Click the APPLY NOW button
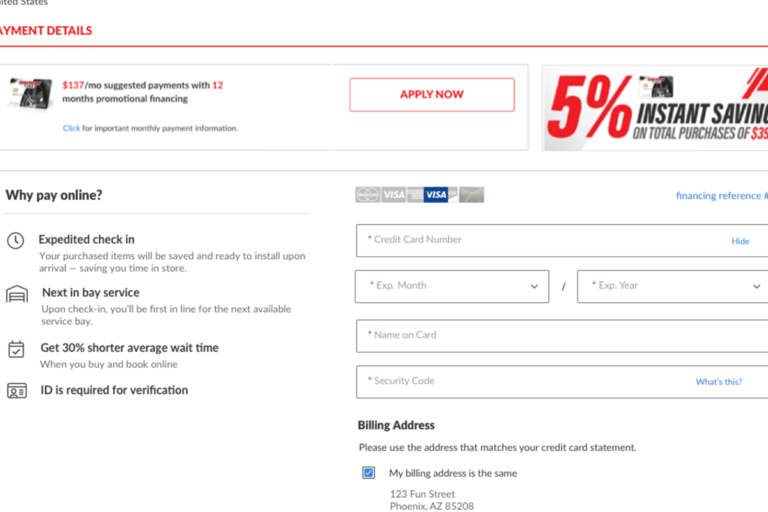 (x=432, y=95)
